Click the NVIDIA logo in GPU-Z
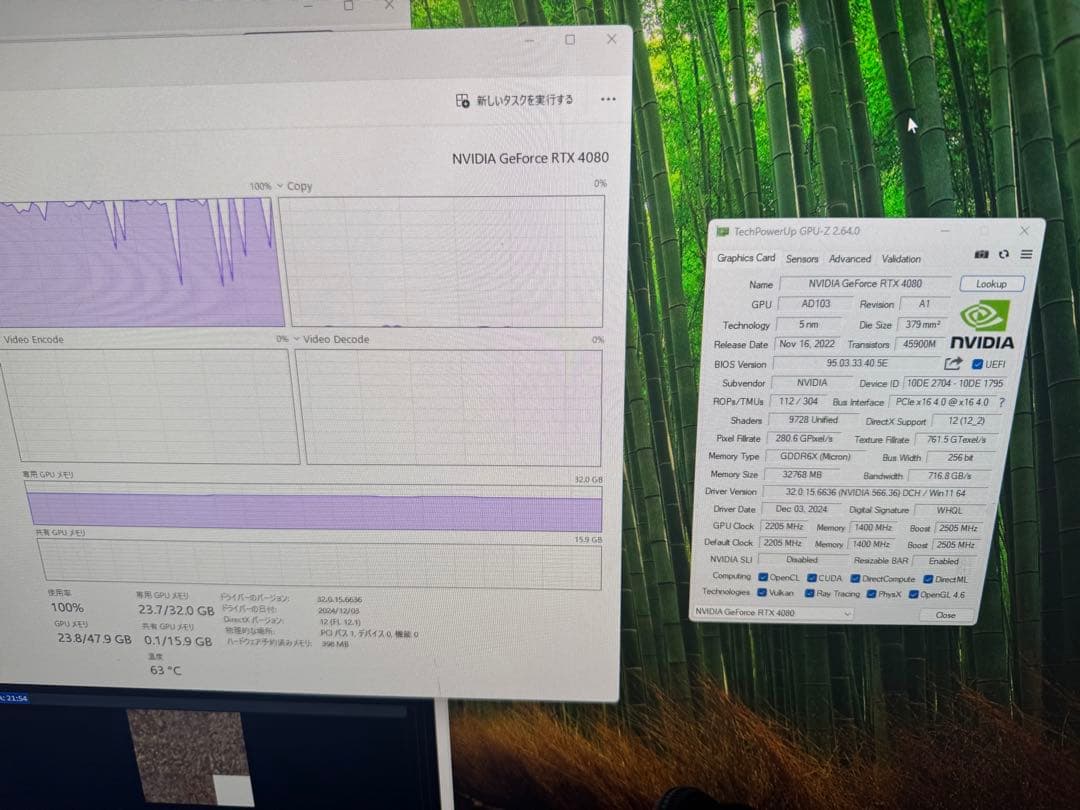The height and width of the screenshot is (810, 1080). coord(981,325)
